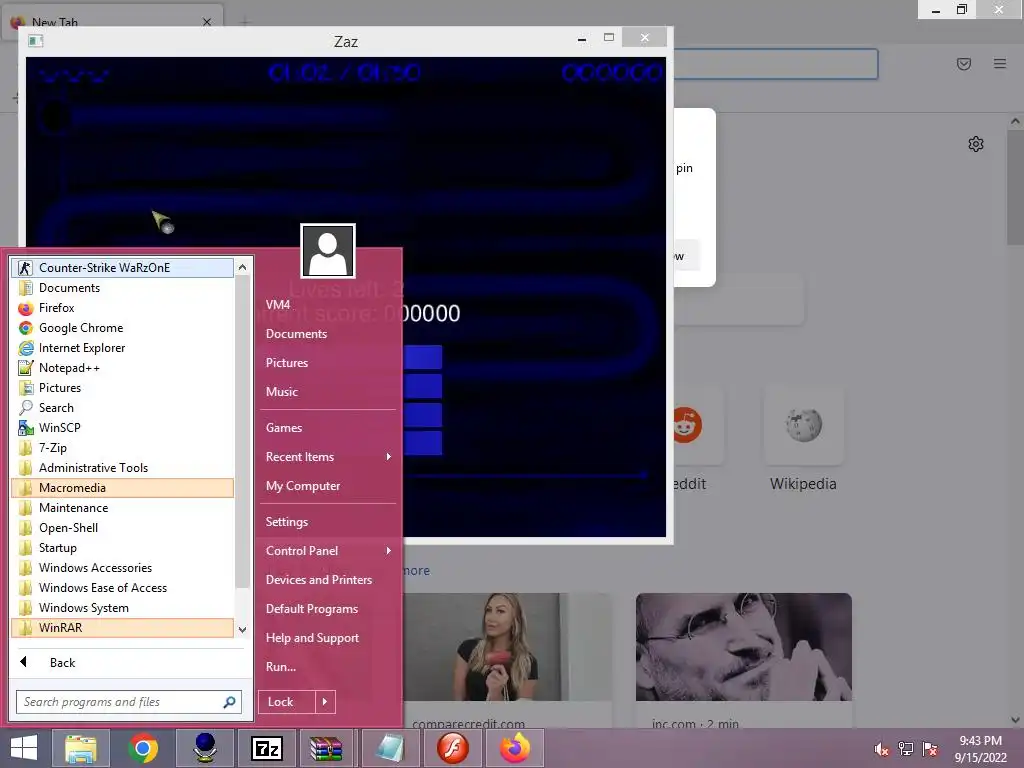Click the network tray icon

[906, 749]
